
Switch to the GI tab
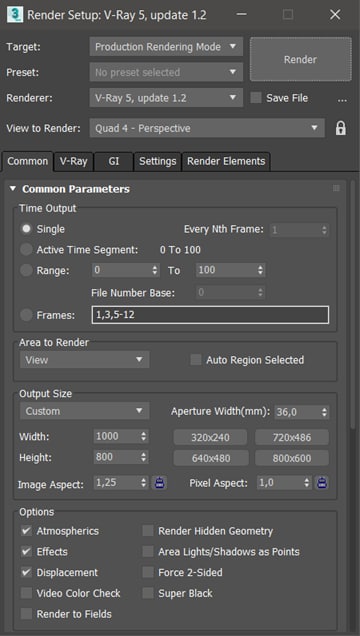[114, 161]
